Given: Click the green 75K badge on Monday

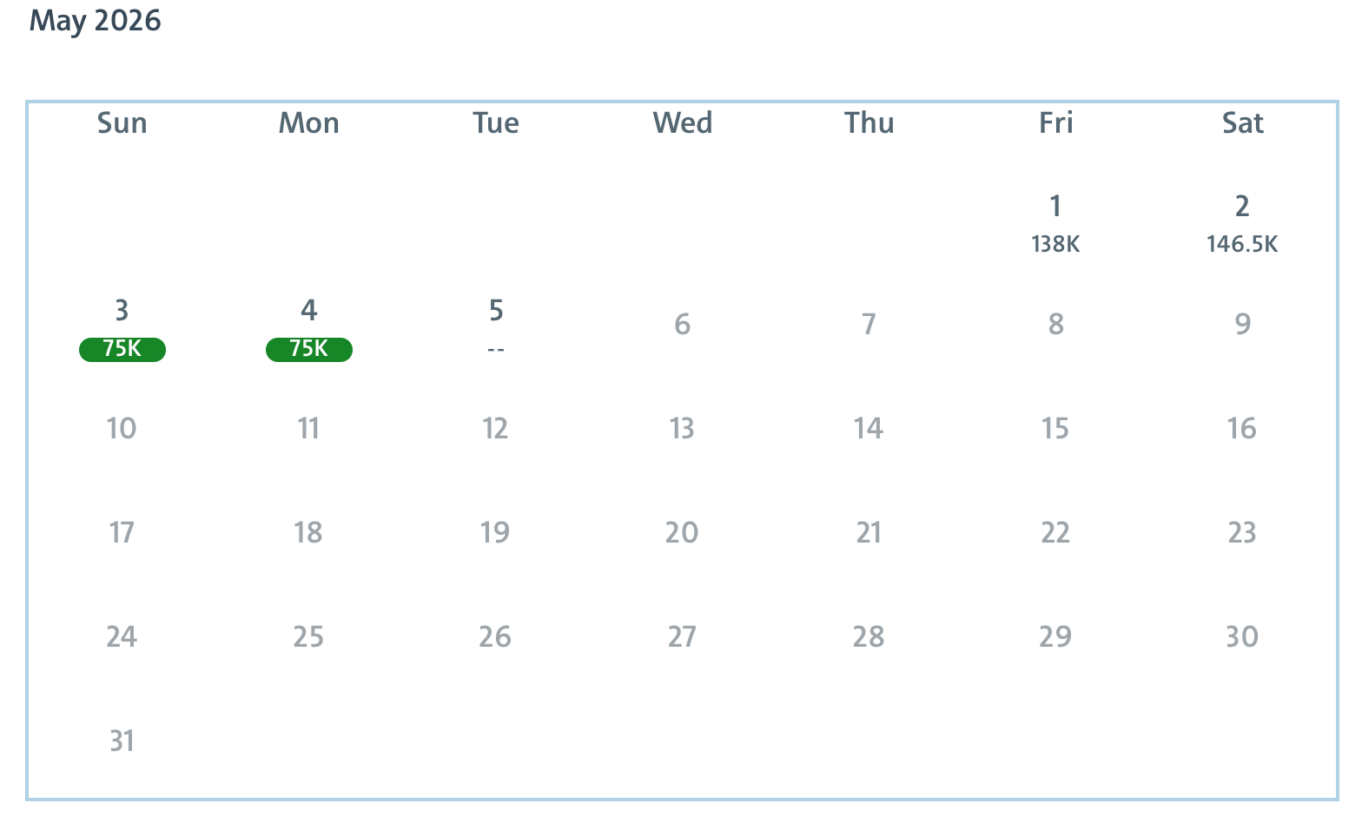Looking at the screenshot, I should [x=309, y=349].
